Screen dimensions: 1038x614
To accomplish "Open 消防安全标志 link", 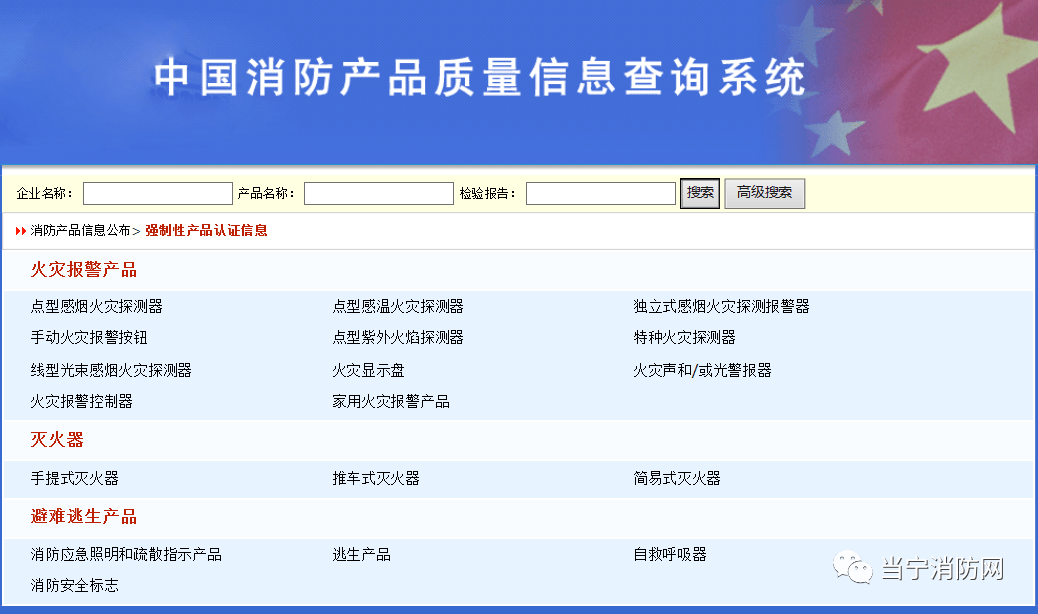I will 74,586.
